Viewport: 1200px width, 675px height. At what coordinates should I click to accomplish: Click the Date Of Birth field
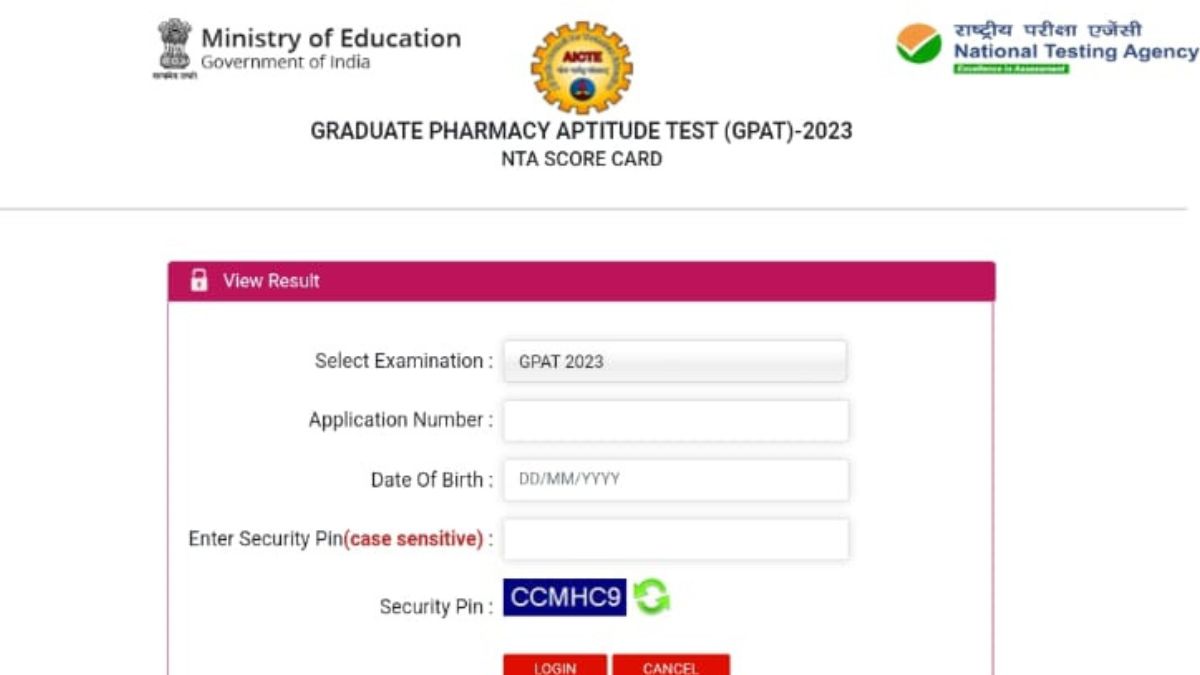[x=676, y=480]
